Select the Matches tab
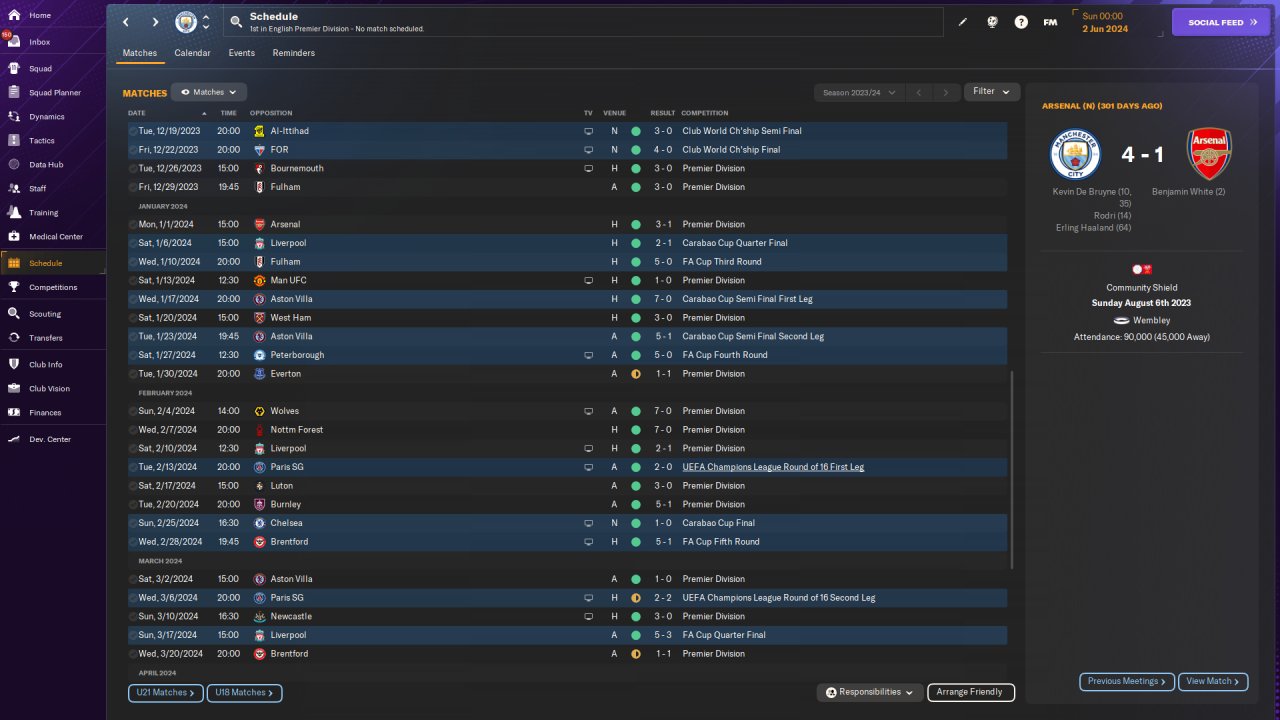 click(x=140, y=53)
